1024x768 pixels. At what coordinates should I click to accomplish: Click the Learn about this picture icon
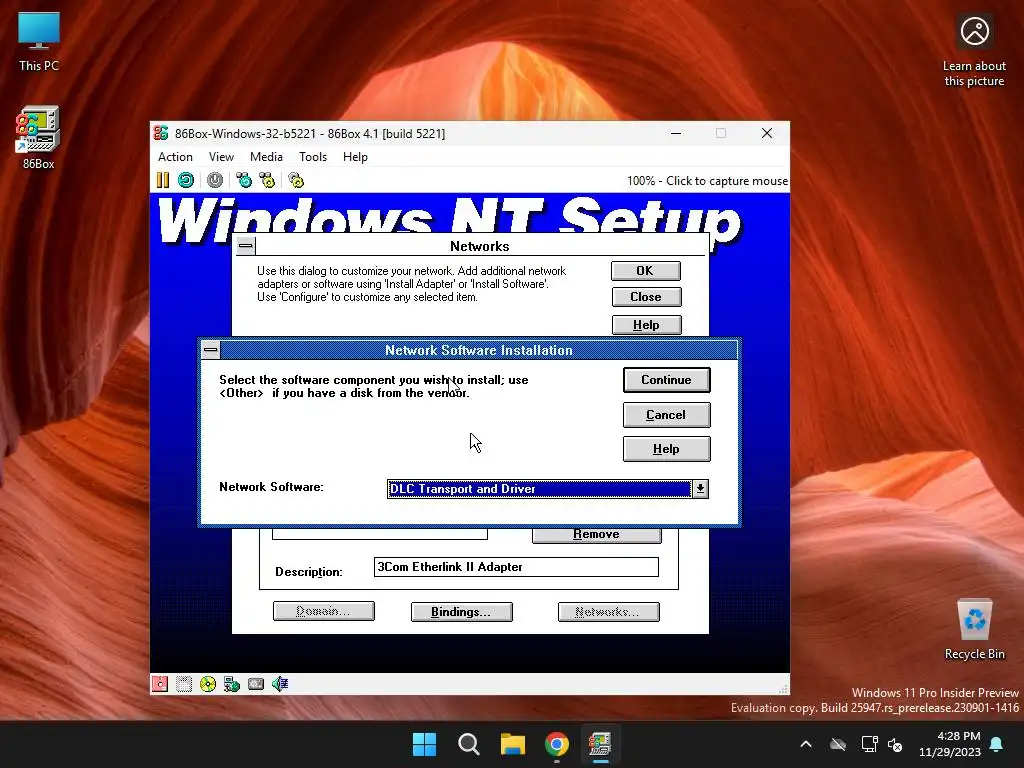(974, 51)
